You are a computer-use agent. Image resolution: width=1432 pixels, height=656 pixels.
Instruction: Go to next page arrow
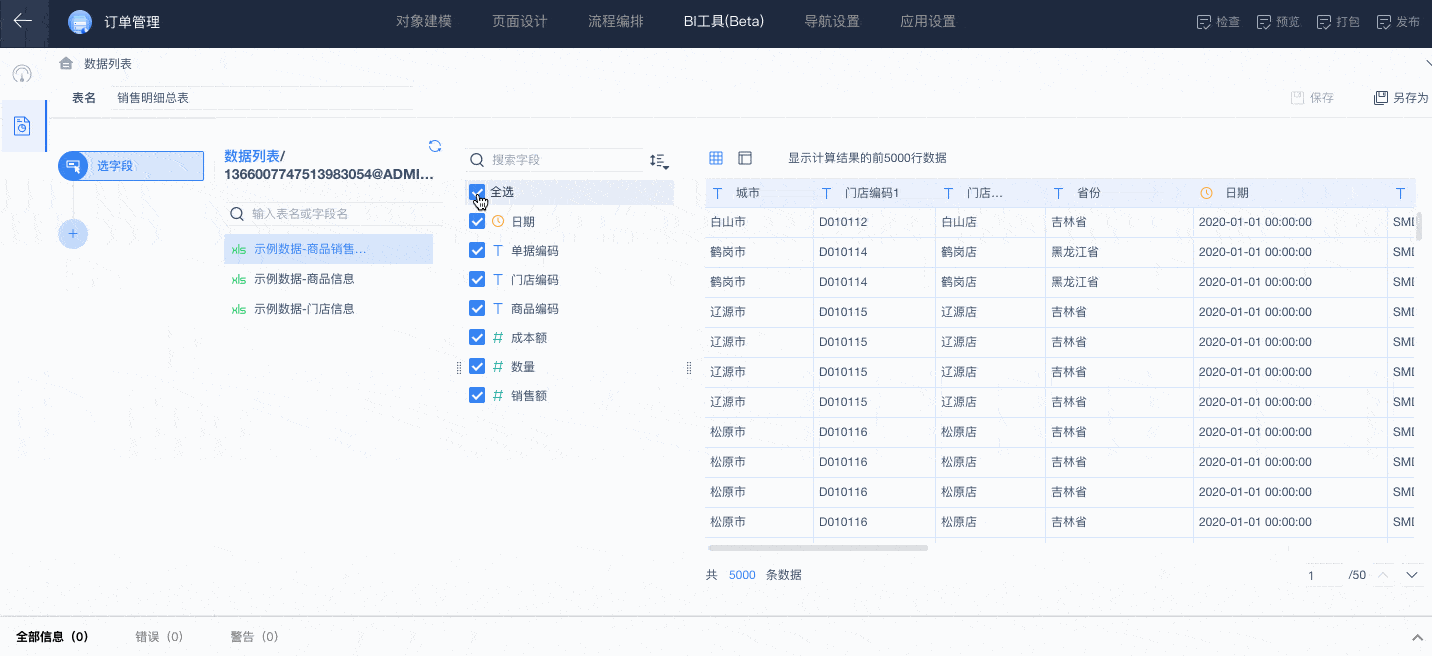tap(1412, 575)
